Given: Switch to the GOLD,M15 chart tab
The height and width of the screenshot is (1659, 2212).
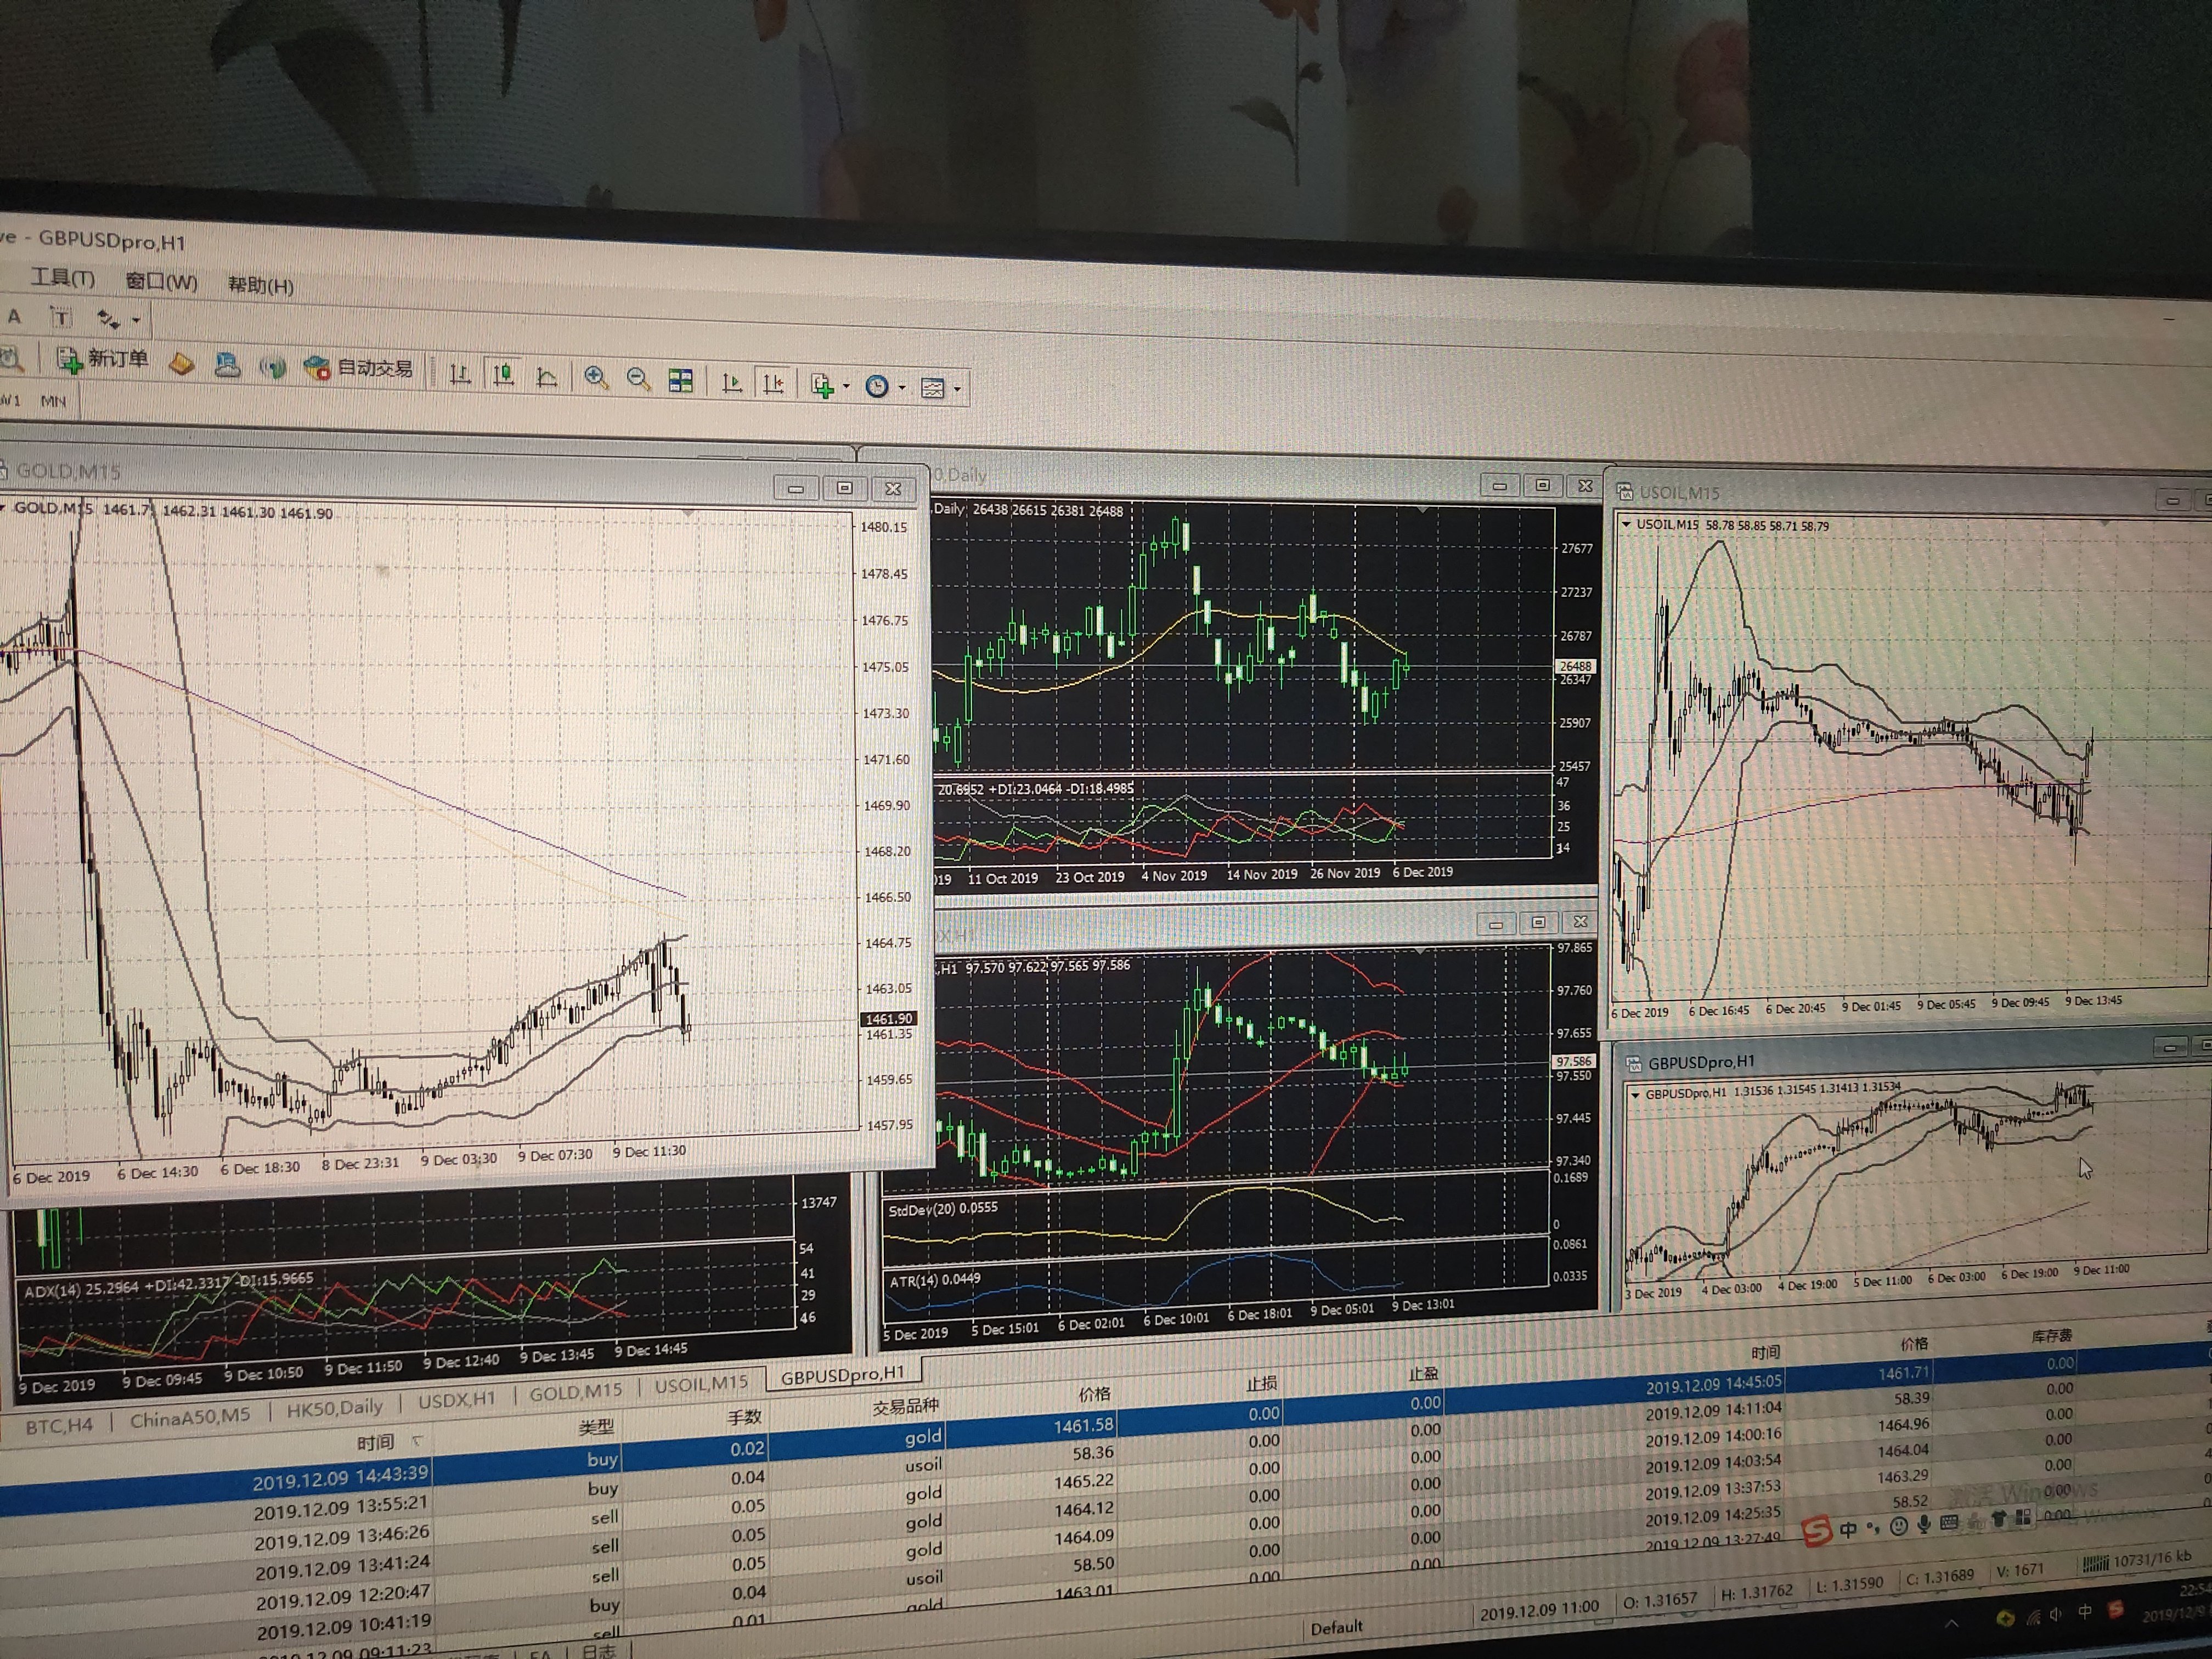Looking at the screenshot, I should (x=576, y=1391).
